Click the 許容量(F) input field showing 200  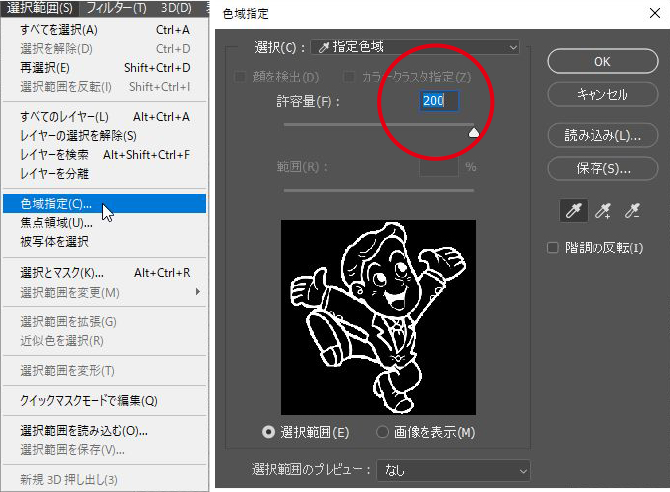(439, 101)
